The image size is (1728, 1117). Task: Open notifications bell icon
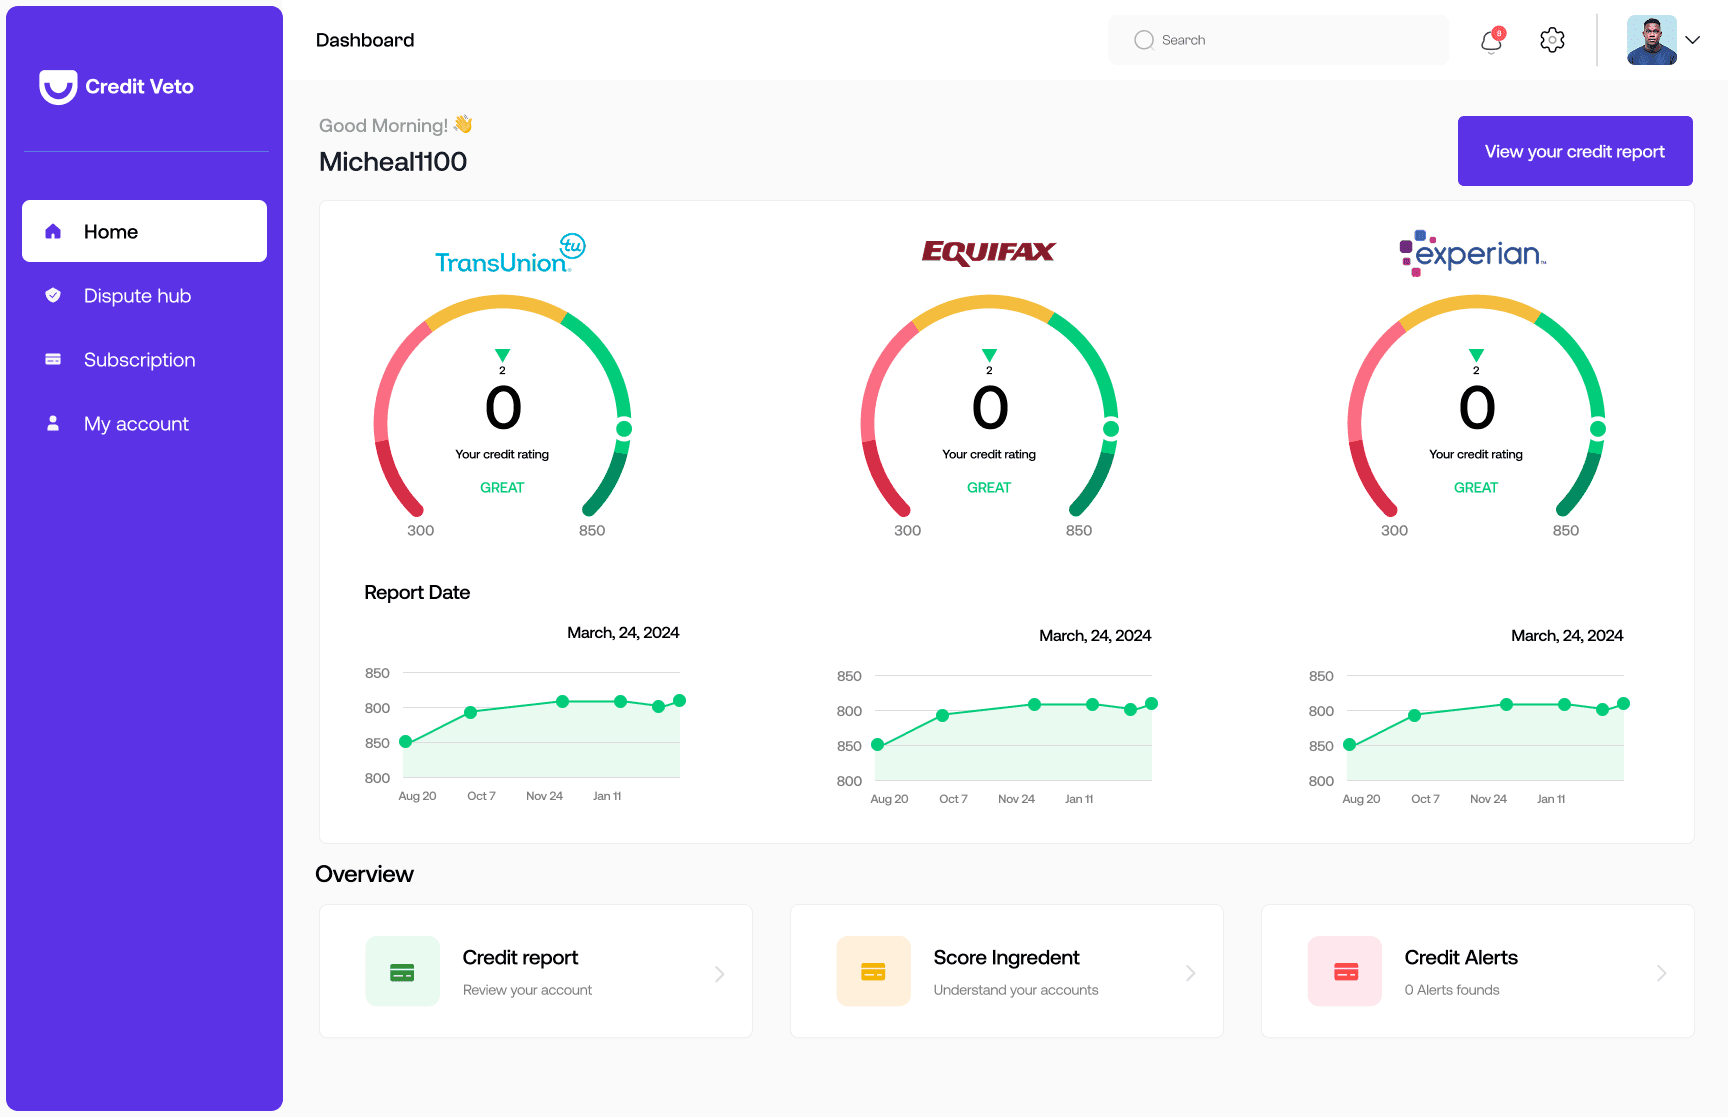pos(1491,41)
